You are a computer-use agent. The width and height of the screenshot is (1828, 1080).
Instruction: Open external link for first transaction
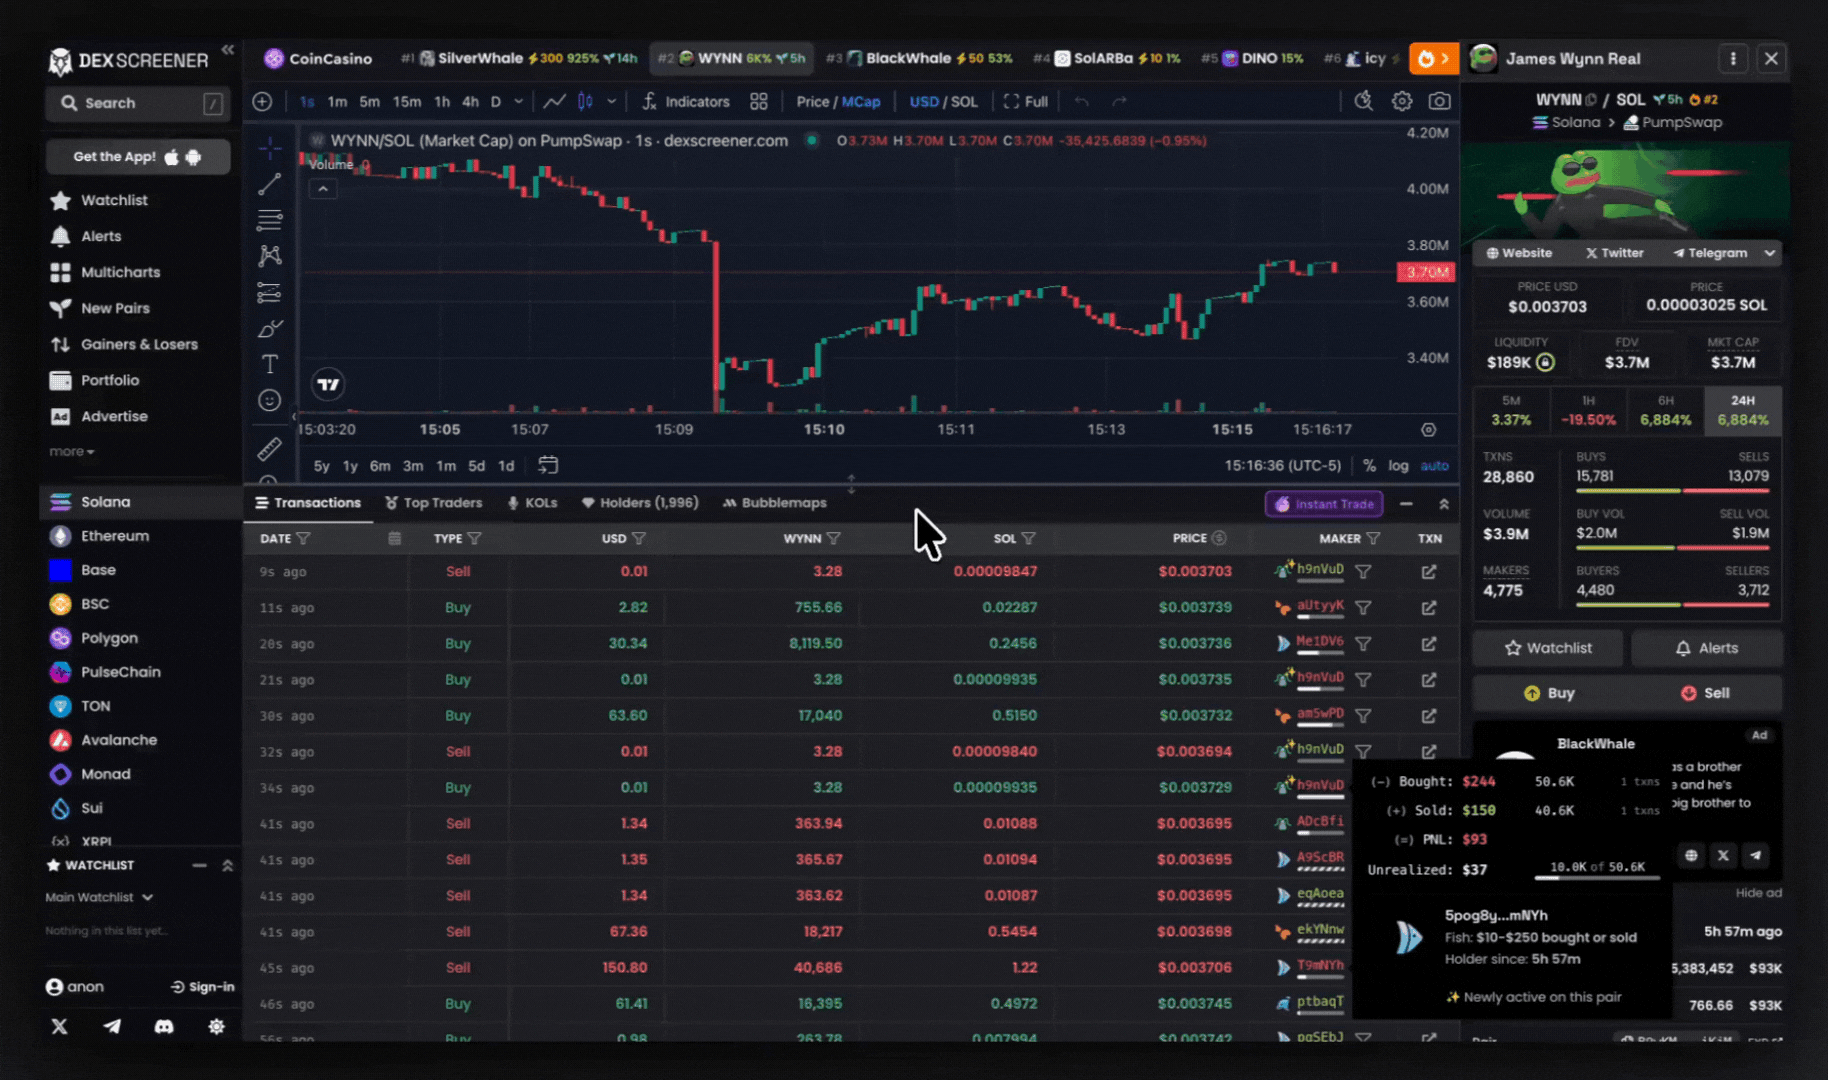coord(1429,572)
